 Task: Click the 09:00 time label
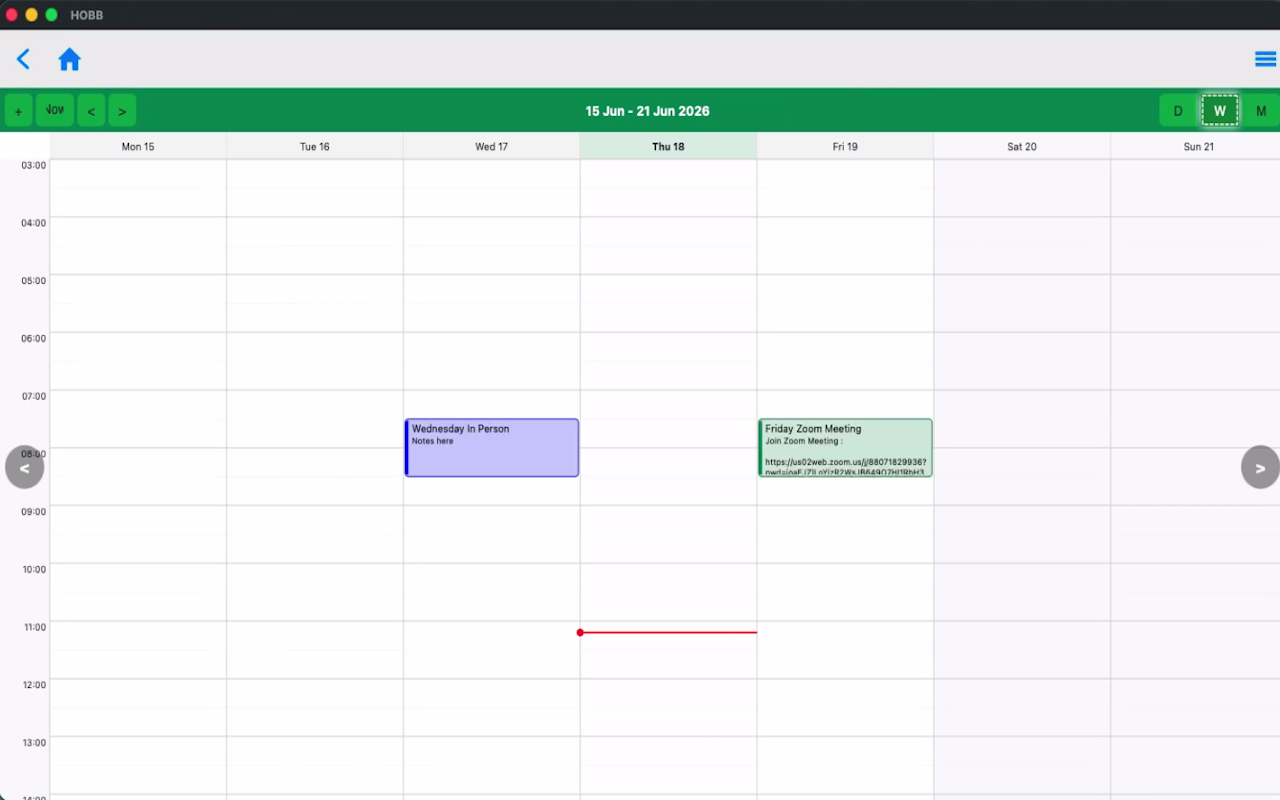click(34, 511)
